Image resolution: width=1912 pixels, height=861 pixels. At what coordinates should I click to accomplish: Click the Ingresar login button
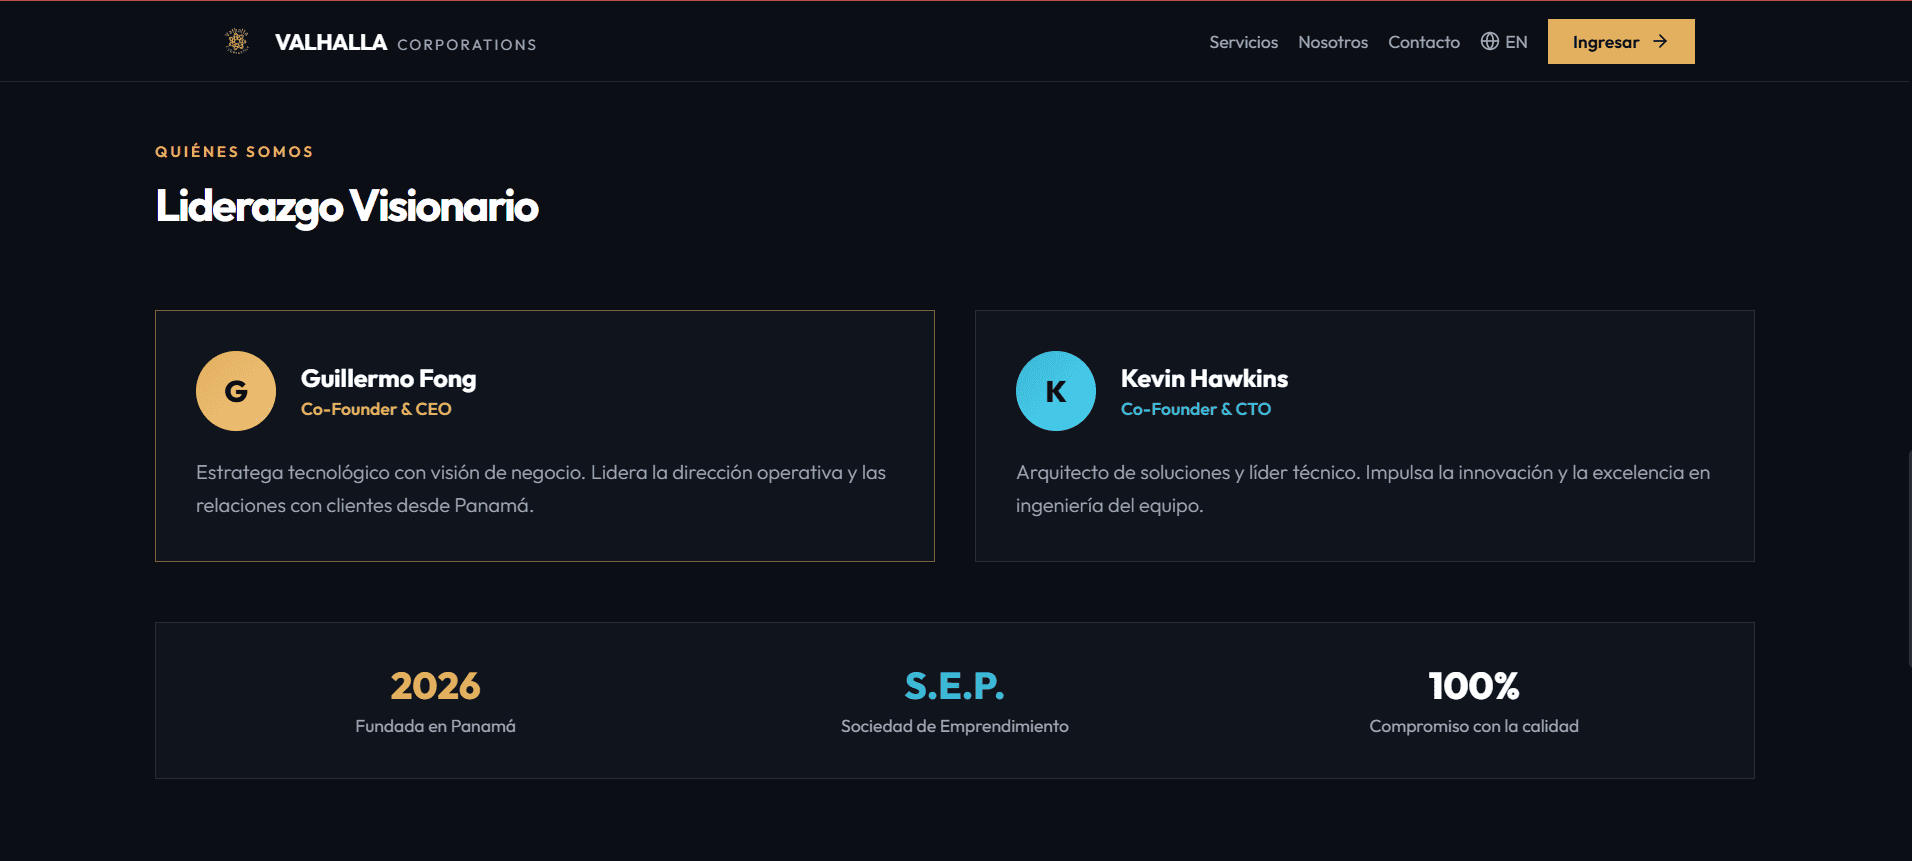1621,41
